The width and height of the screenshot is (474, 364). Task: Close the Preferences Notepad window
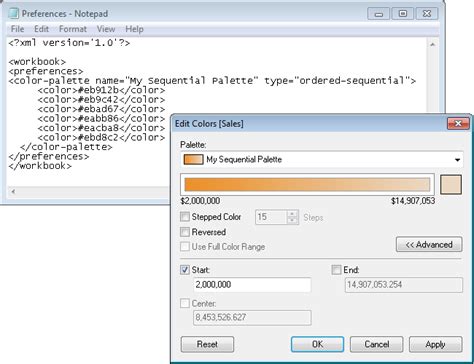click(427, 14)
